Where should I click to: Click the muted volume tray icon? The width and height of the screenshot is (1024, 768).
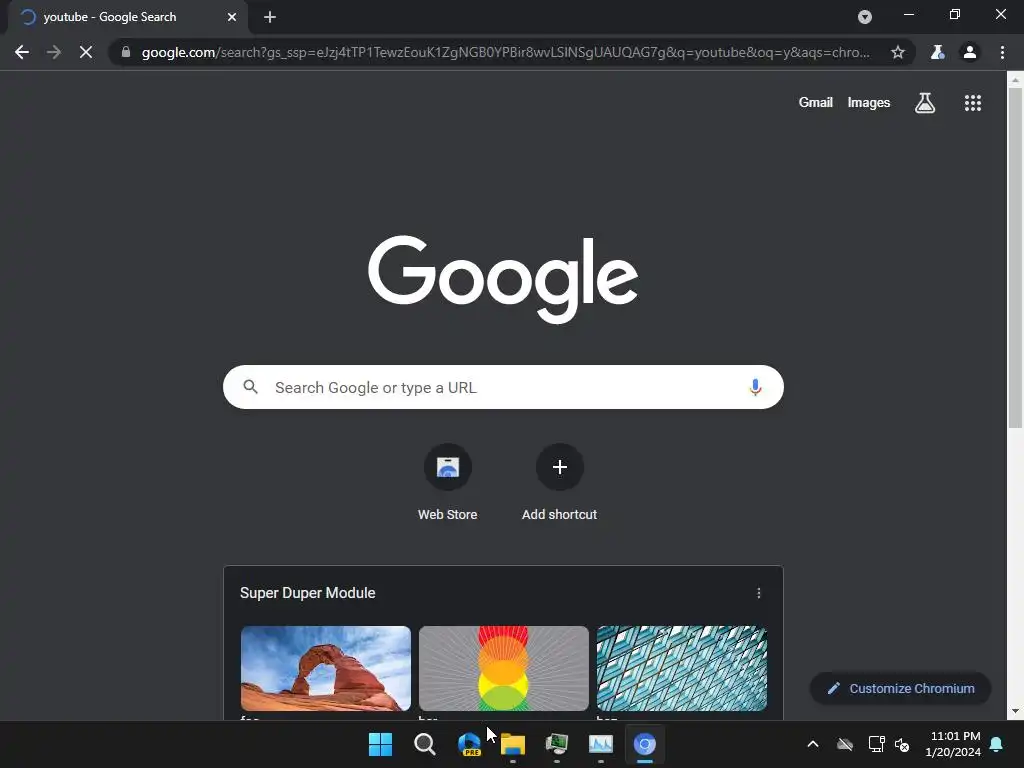coord(902,744)
